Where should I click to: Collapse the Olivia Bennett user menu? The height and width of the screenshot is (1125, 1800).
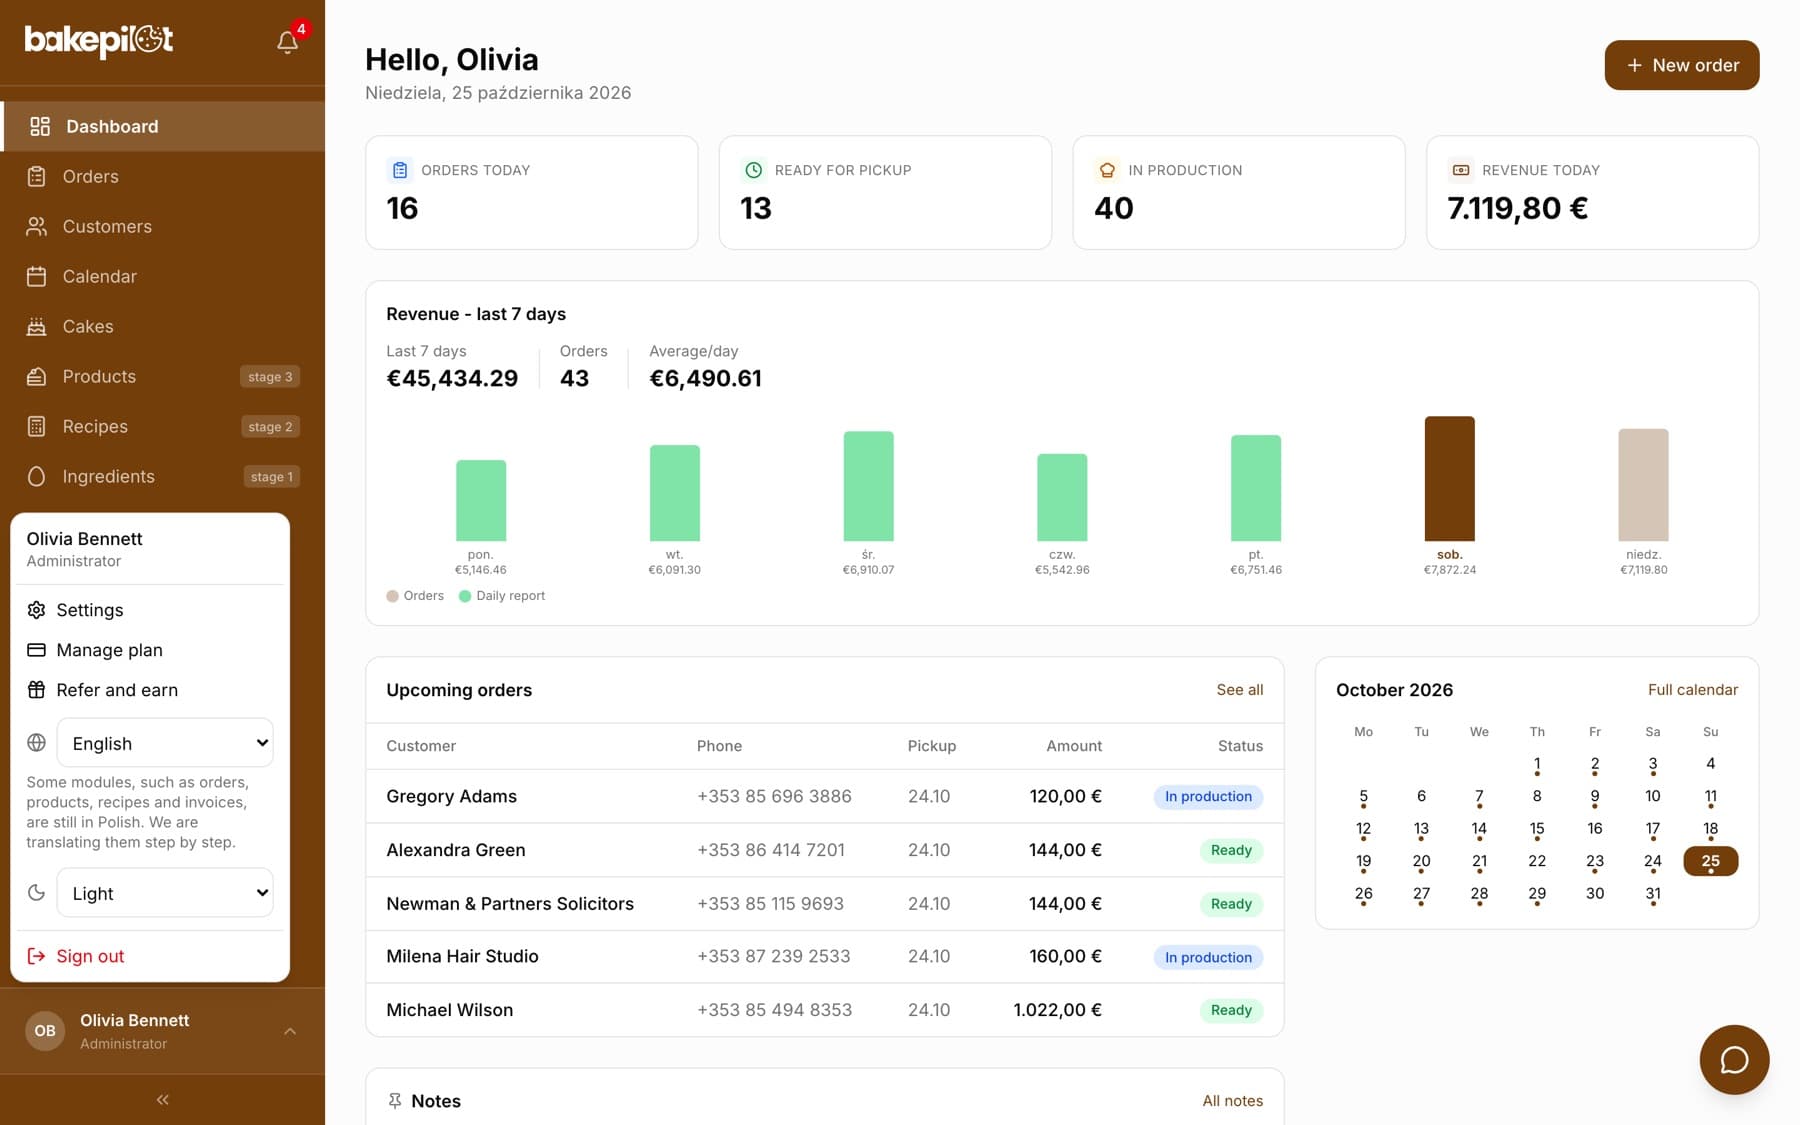(163, 1031)
